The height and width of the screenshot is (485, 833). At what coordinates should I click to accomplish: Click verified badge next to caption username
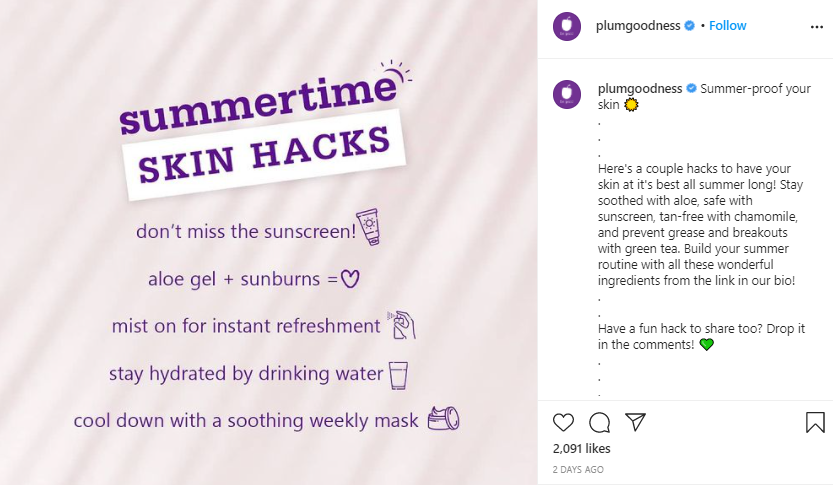click(x=689, y=89)
